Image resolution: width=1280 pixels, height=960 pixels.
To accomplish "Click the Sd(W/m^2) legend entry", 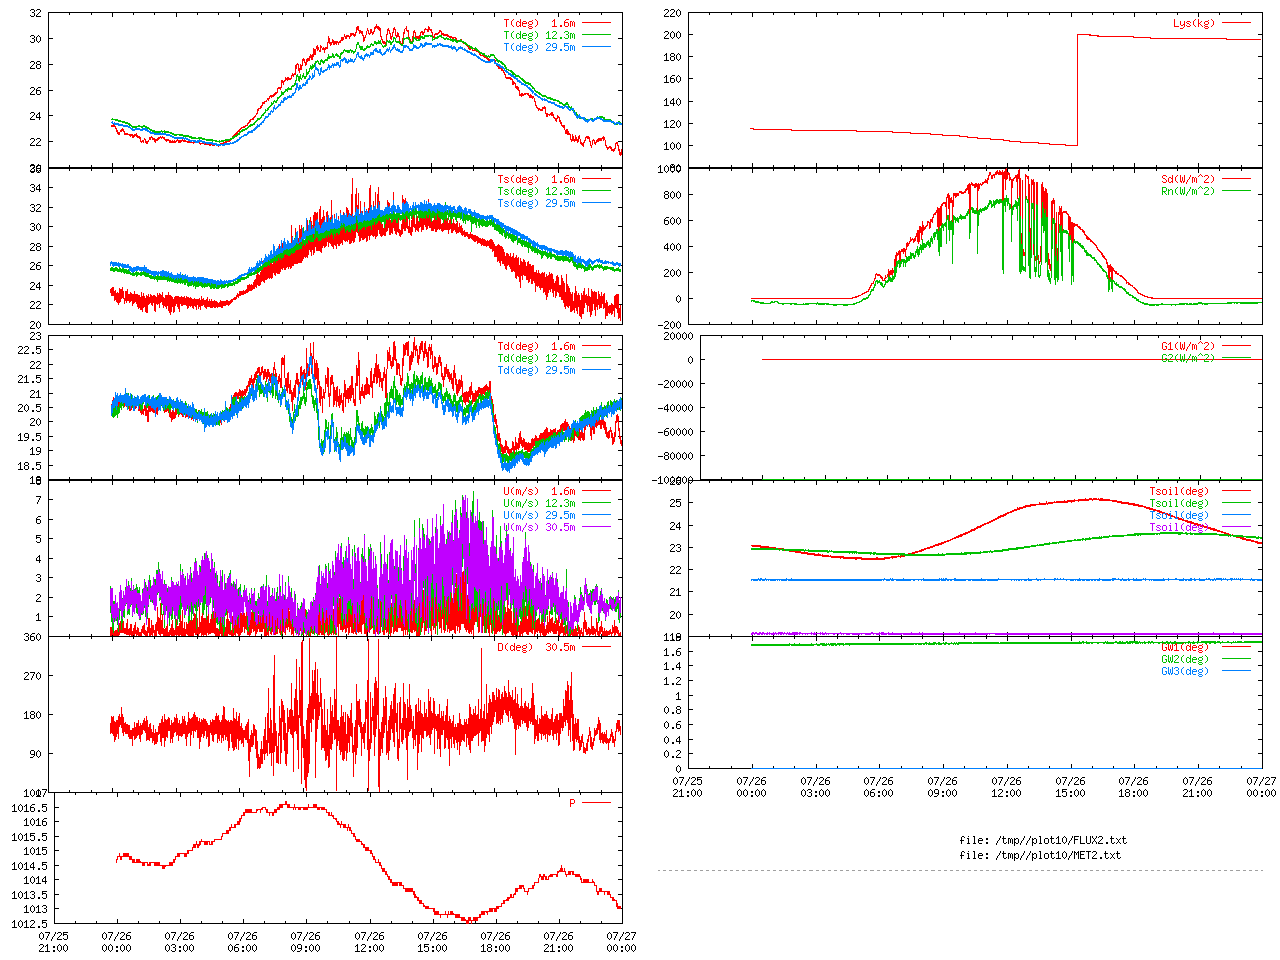I will [x=1188, y=180].
